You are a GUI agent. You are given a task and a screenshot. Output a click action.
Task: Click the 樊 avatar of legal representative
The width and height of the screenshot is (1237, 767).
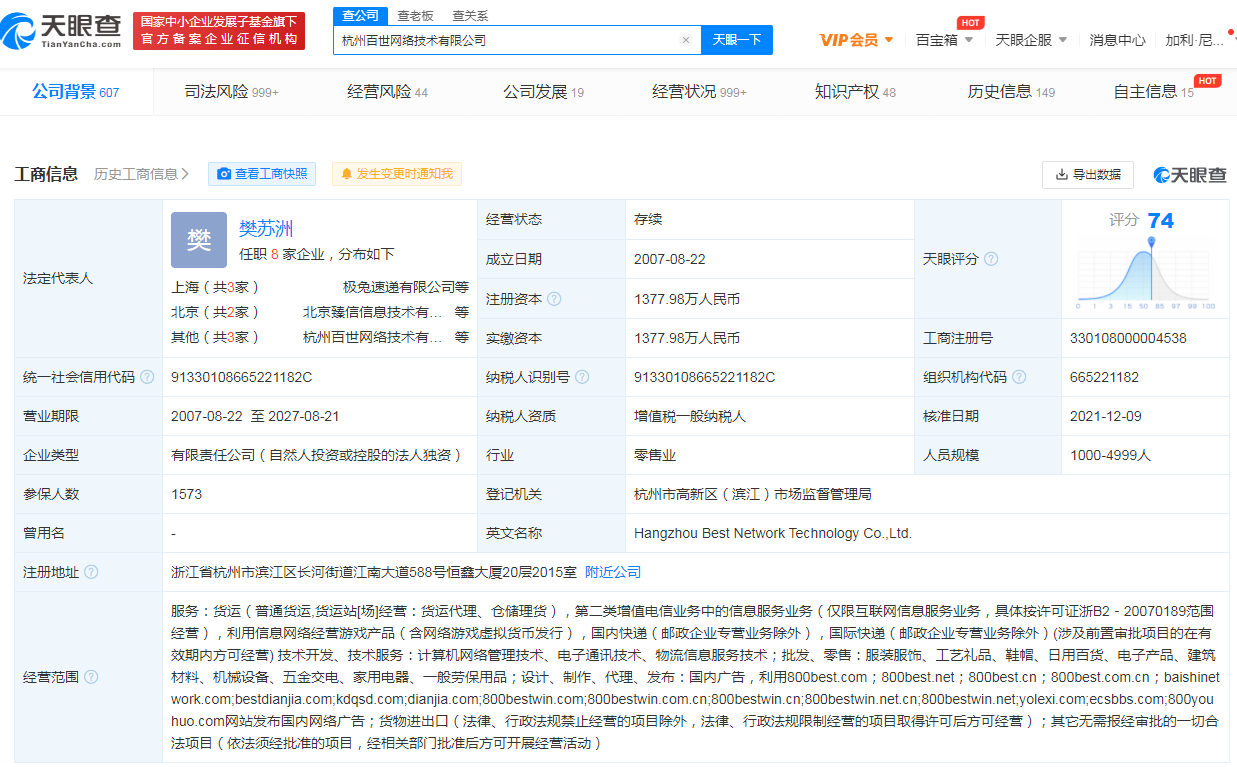[x=199, y=240]
